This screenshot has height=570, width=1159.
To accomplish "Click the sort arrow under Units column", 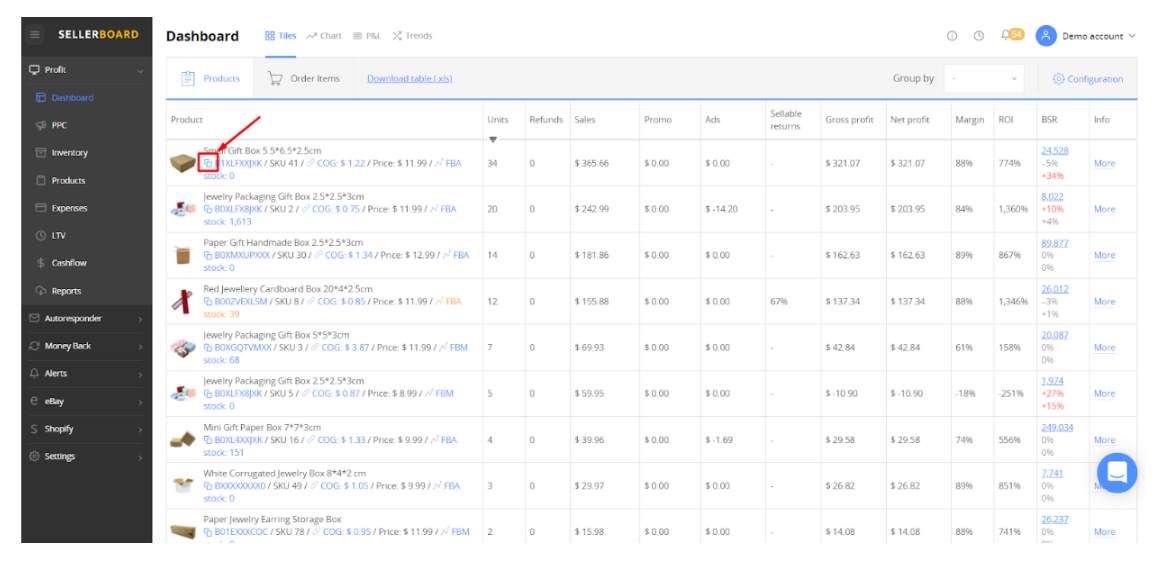I will [x=493, y=139].
